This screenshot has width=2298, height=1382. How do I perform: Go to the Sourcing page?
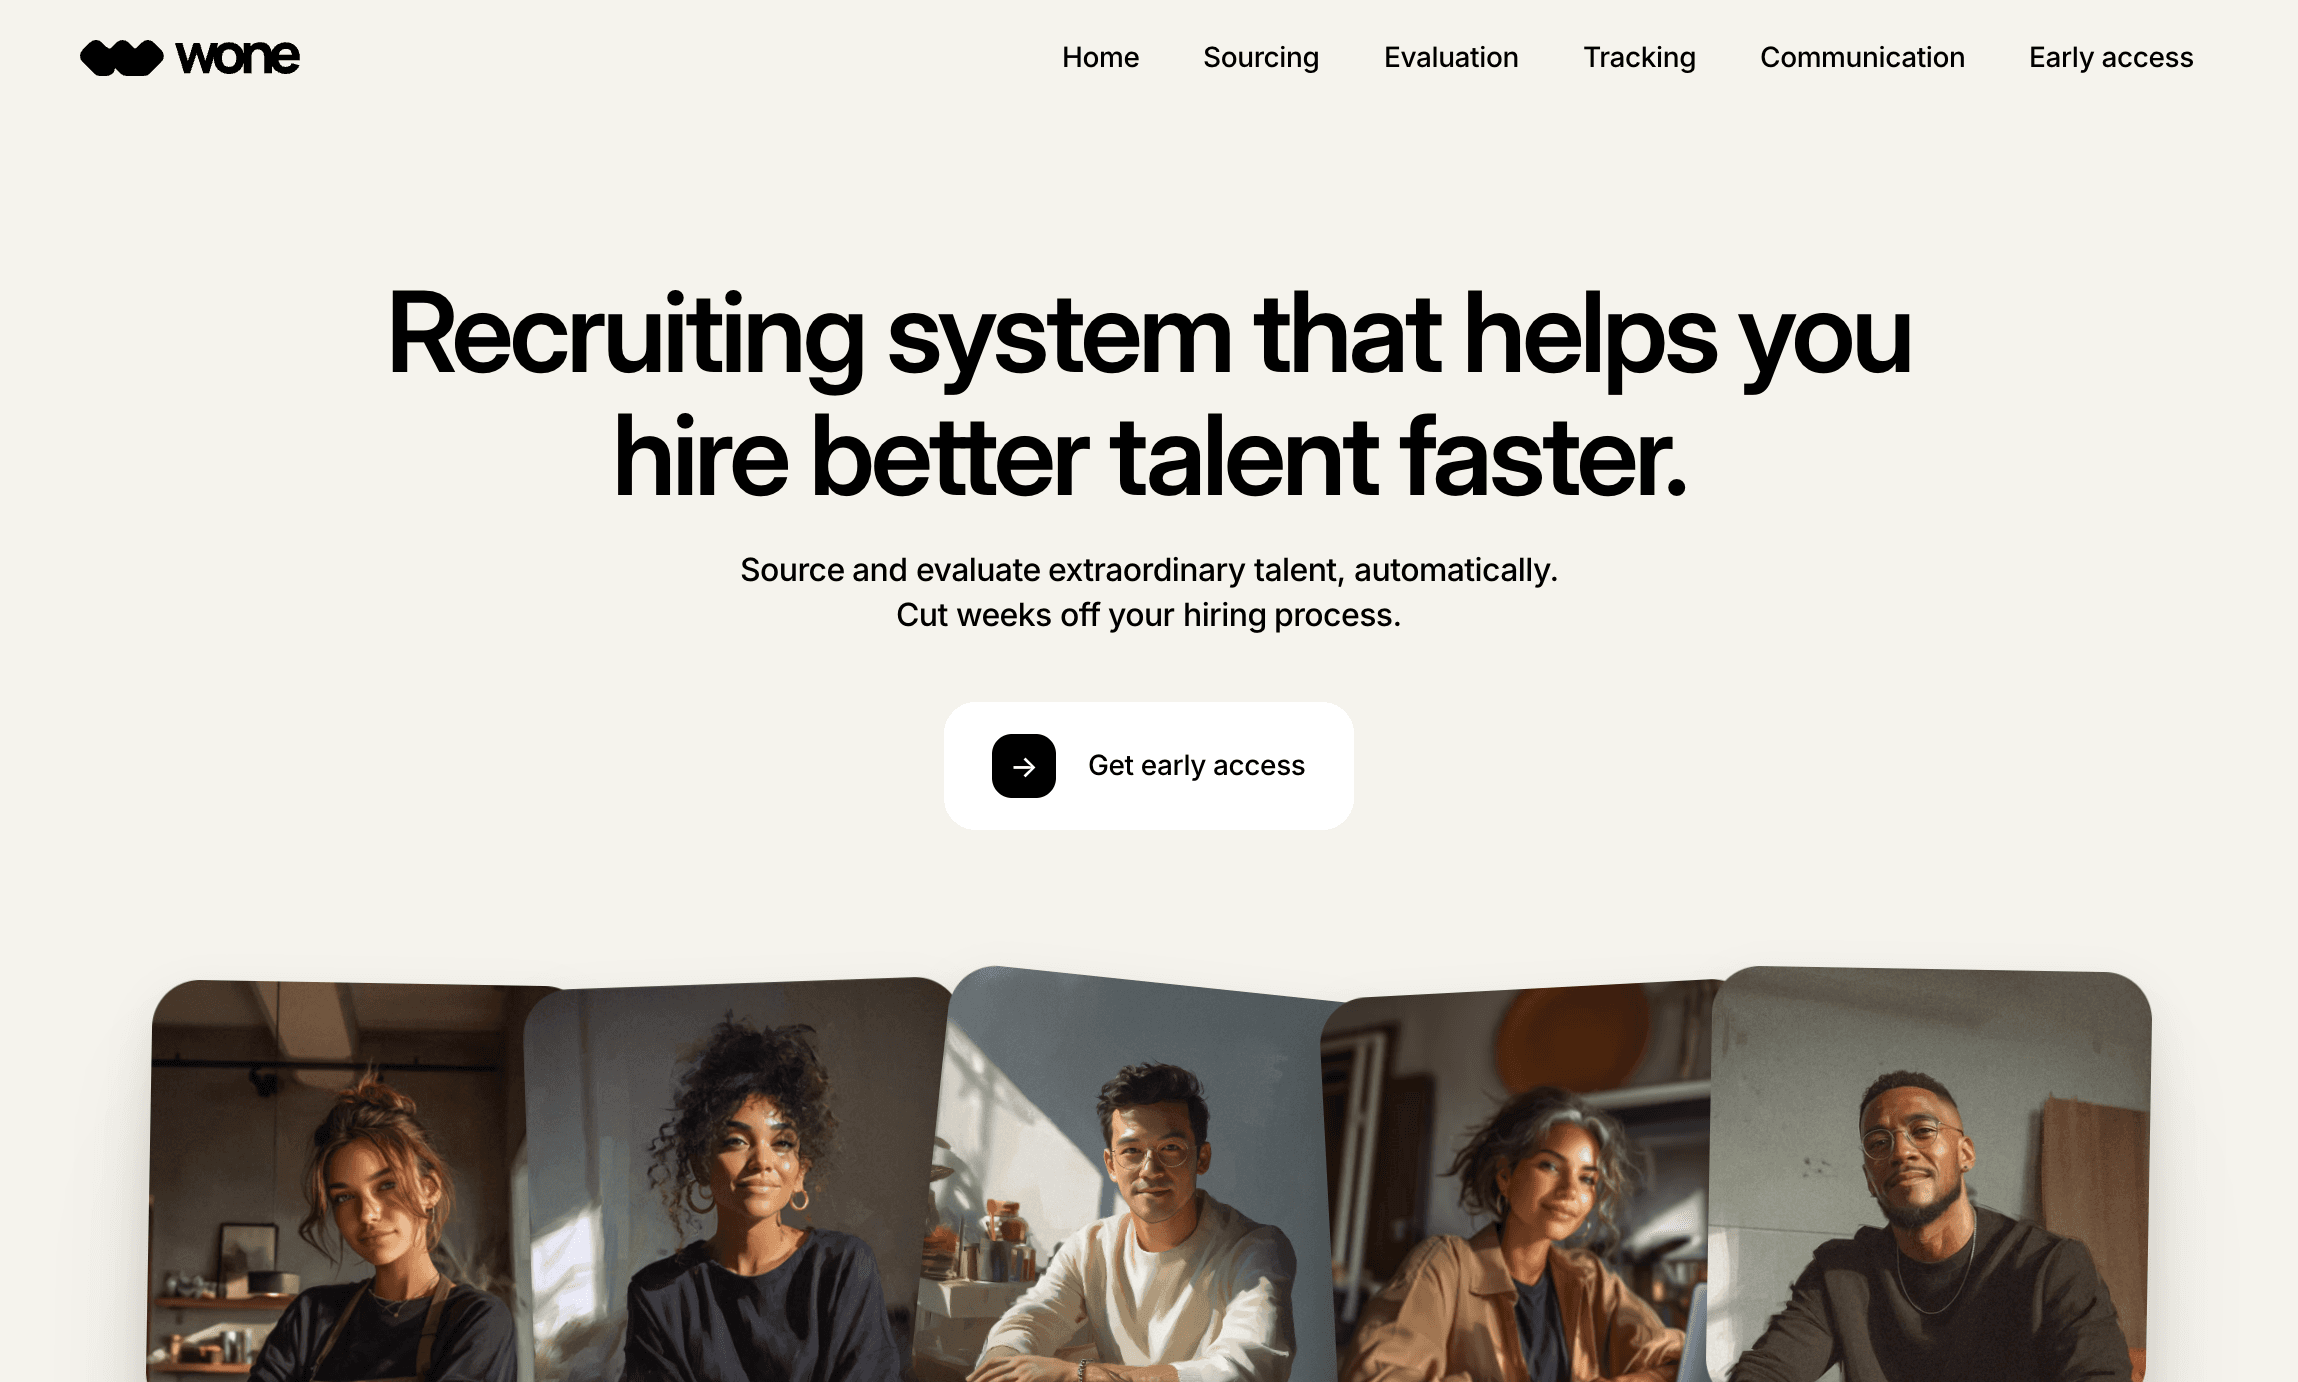(x=1260, y=58)
